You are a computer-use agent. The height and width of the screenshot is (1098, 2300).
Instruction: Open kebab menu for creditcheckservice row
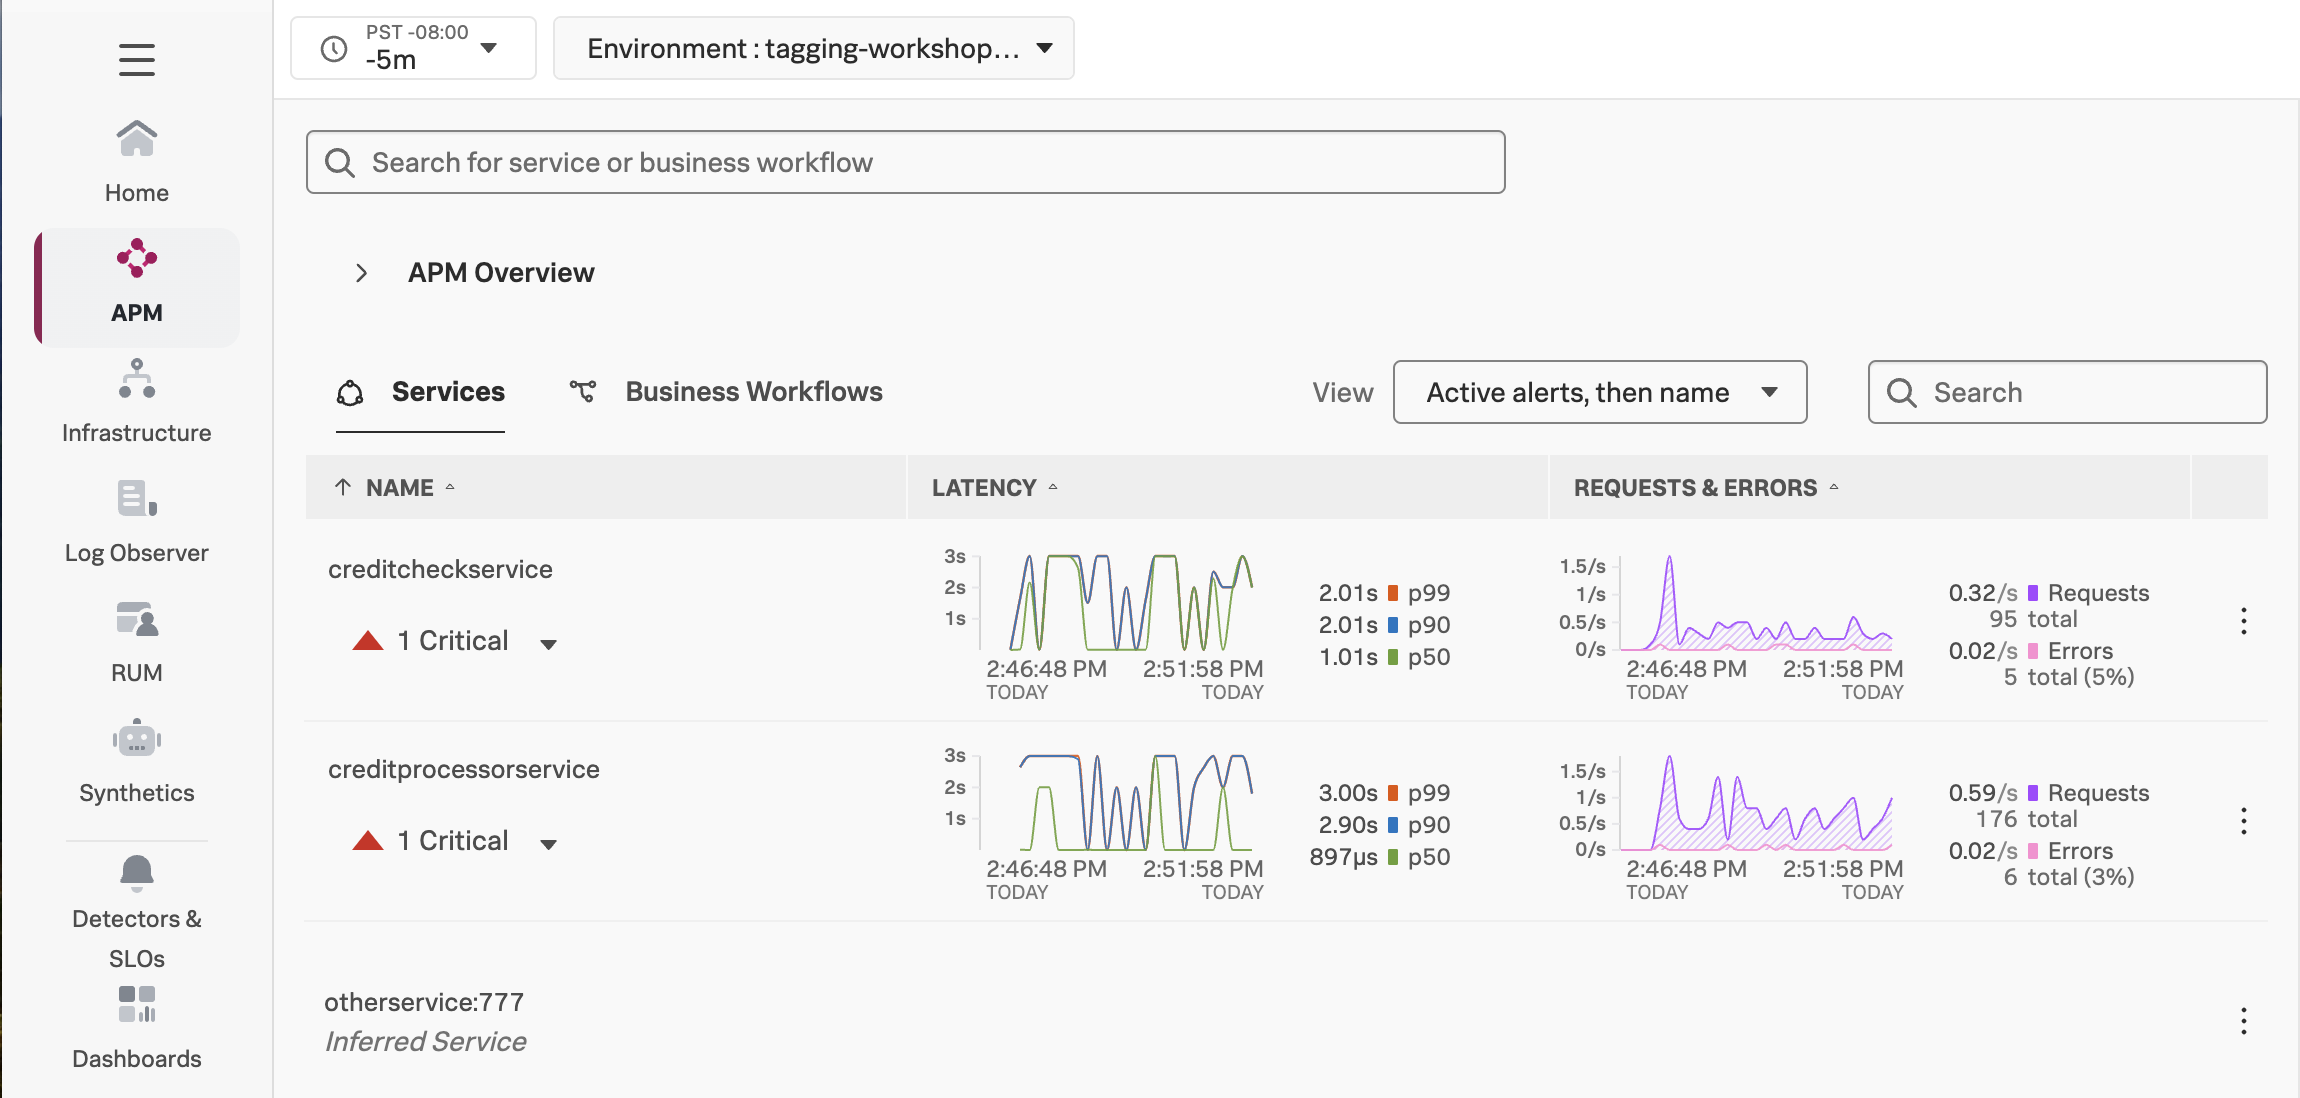2244,621
